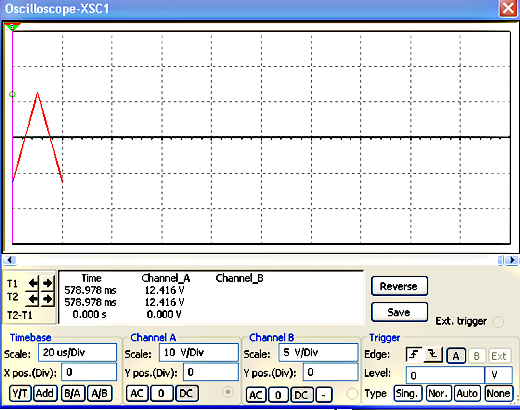The width and height of the screenshot is (520, 410).
Task: Click the Timebase Scale field
Action: coord(77,352)
